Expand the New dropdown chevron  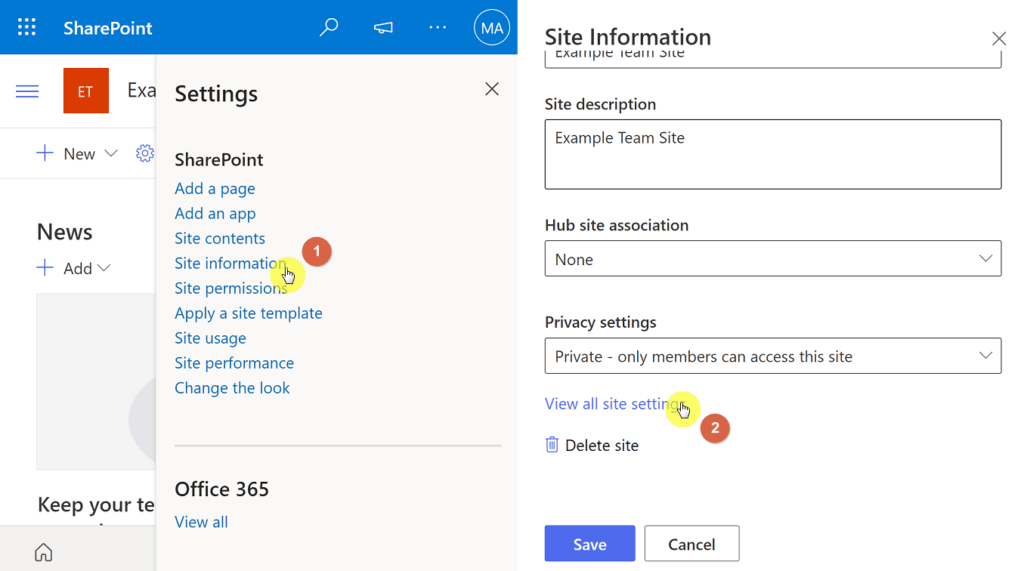pos(111,154)
